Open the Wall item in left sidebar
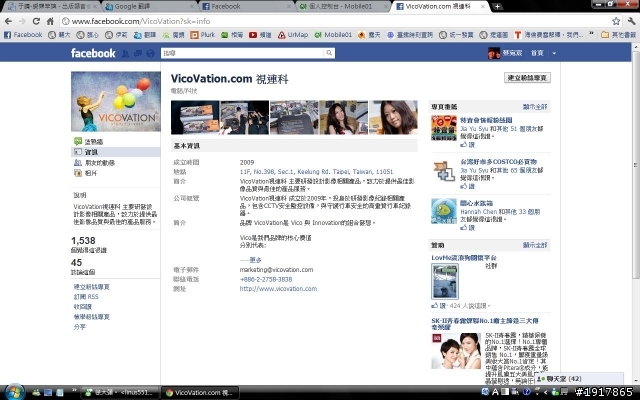640x400 pixels. pos(93,142)
